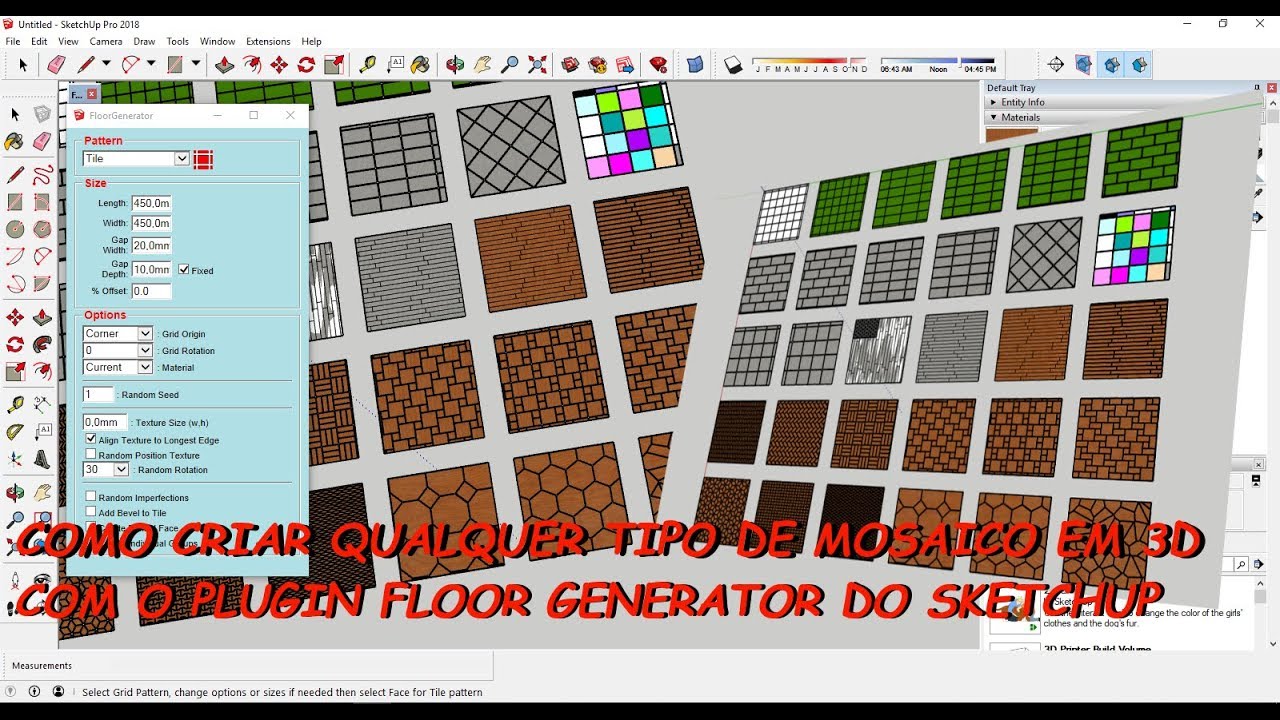Activate the Arc tool in top toolbar

coord(130,65)
